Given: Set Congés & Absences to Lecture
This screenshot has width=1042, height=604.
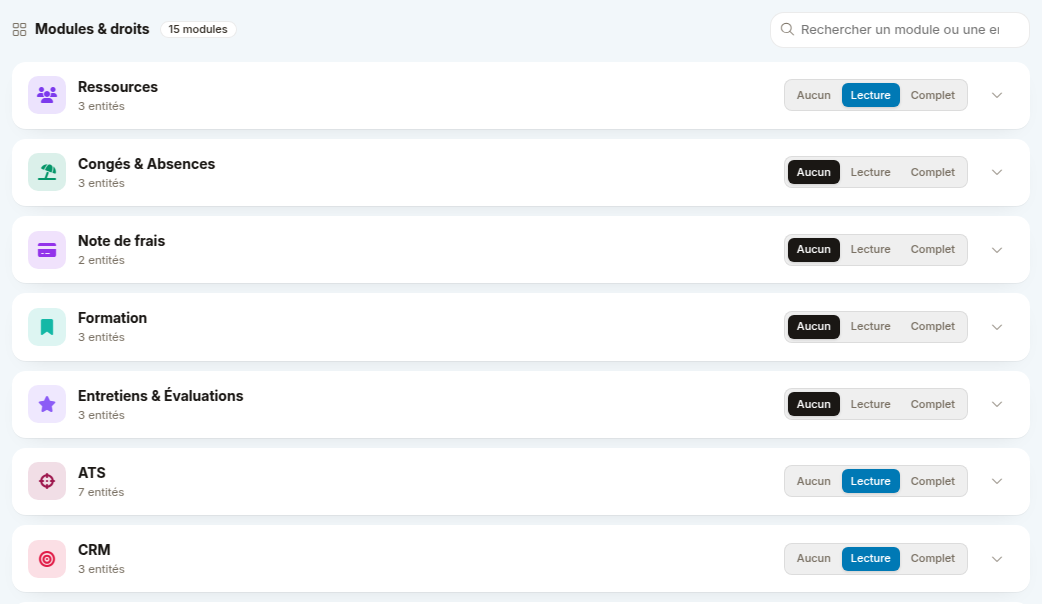Looking at the screenshot, I should point(870,172).
